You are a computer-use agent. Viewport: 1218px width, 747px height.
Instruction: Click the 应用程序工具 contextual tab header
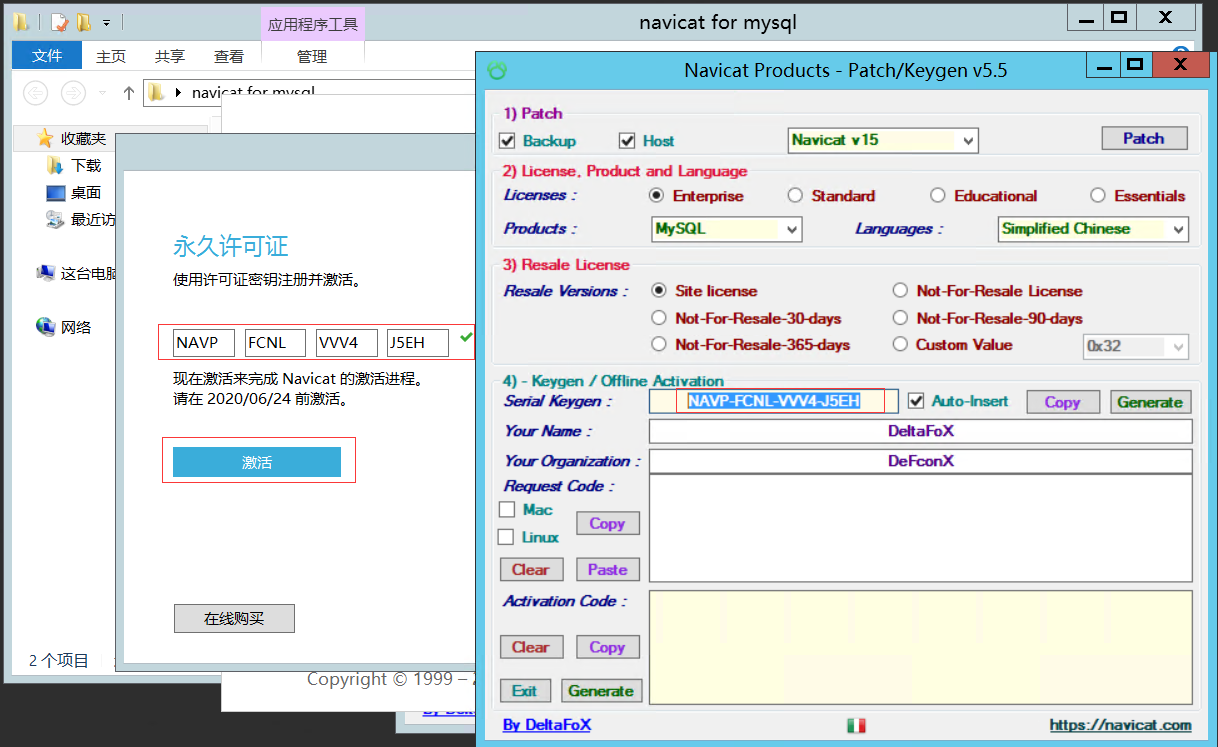point(313,25)
